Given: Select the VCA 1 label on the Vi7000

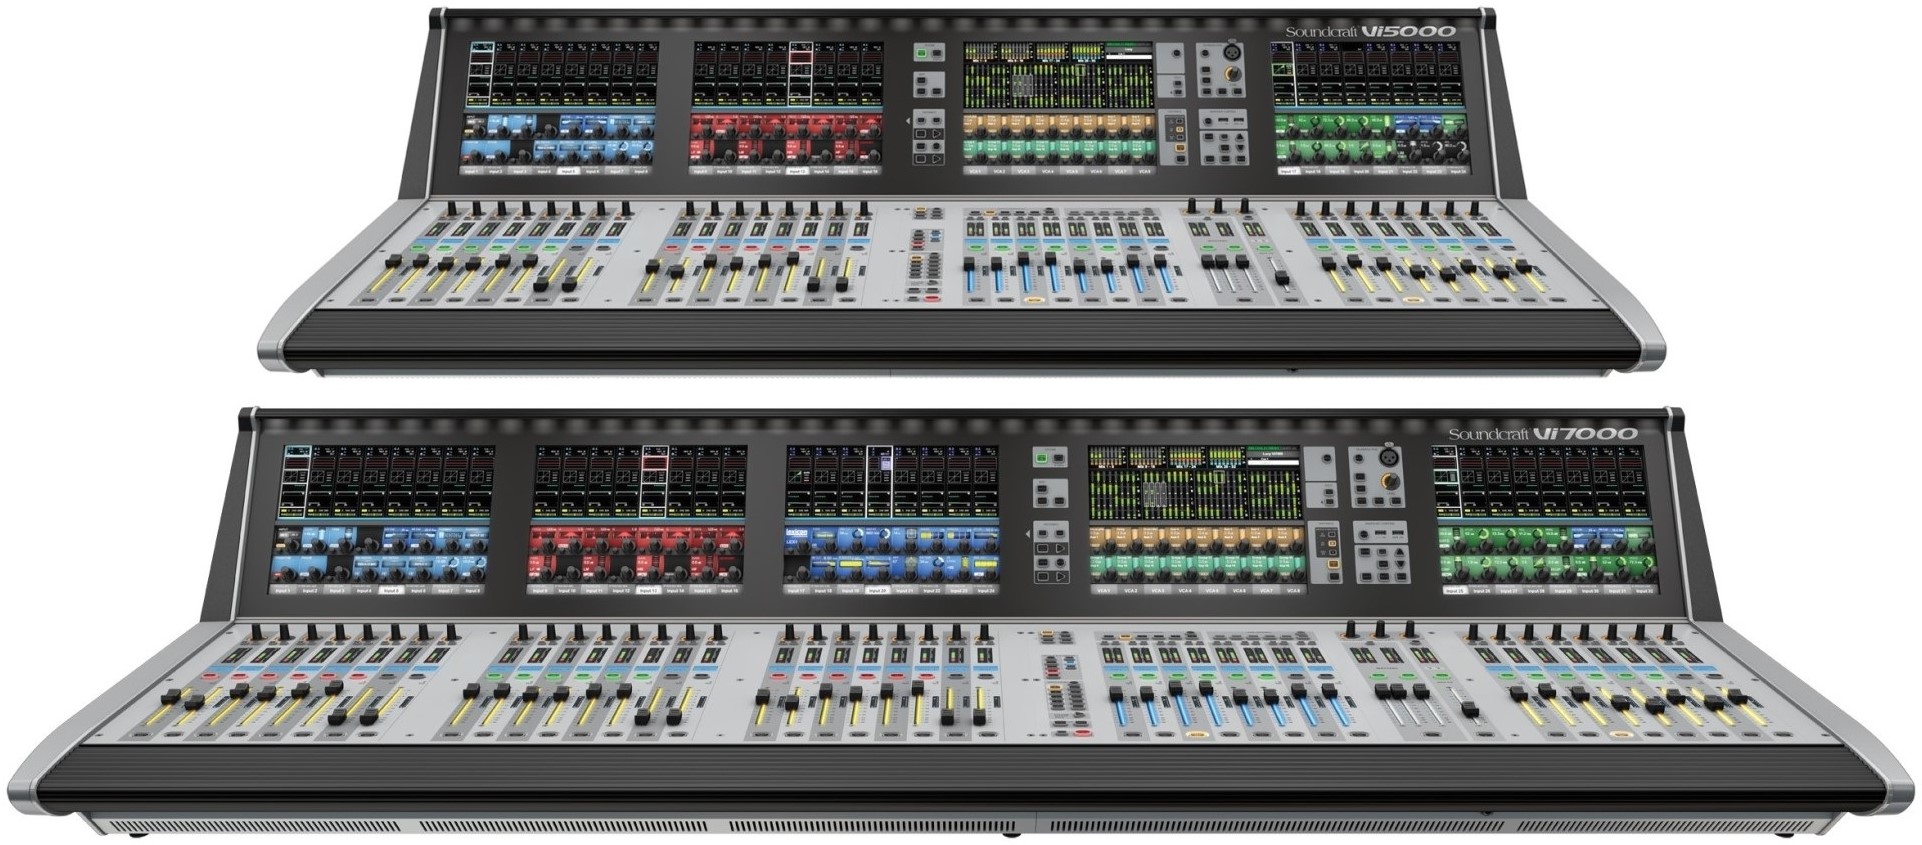Looking at the screenshot, I should pos(1103,590).
